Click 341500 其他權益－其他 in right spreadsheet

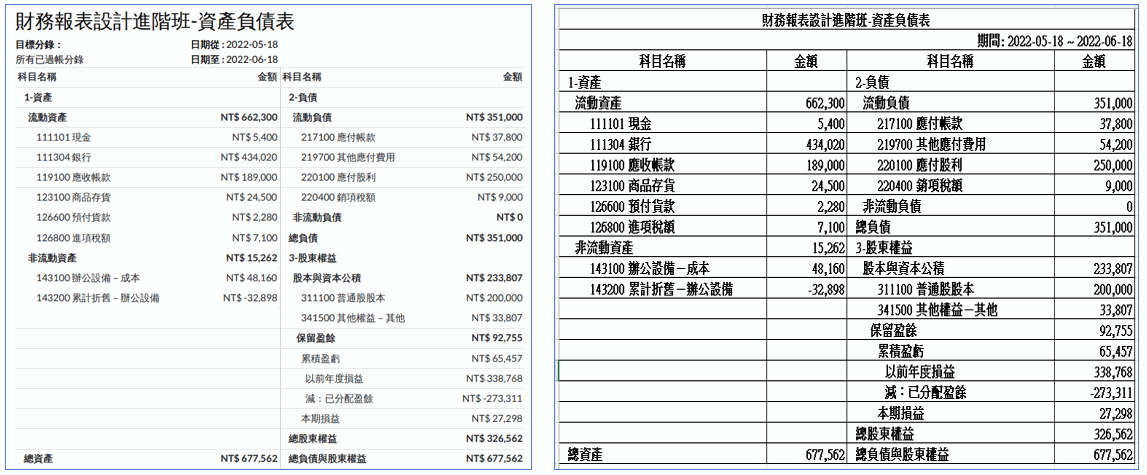point(950,310)
